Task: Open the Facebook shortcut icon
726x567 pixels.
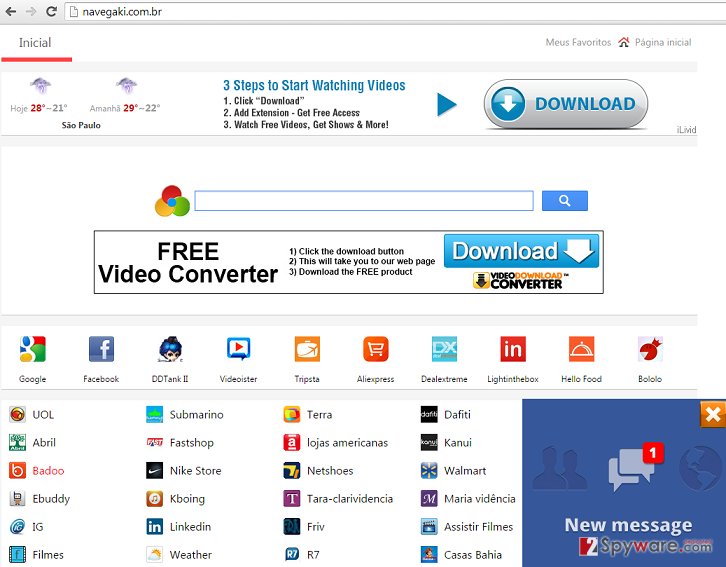Action: (101, 349)
